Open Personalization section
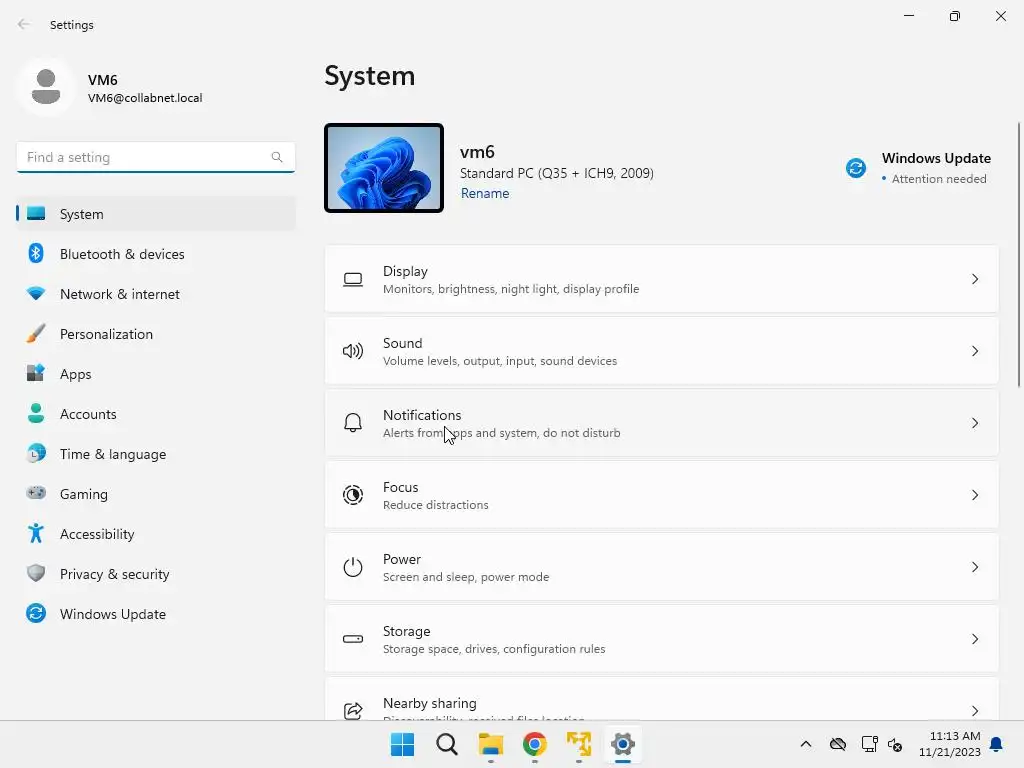The width and height of the screenshot is (1024, 768). coord(155,334)
